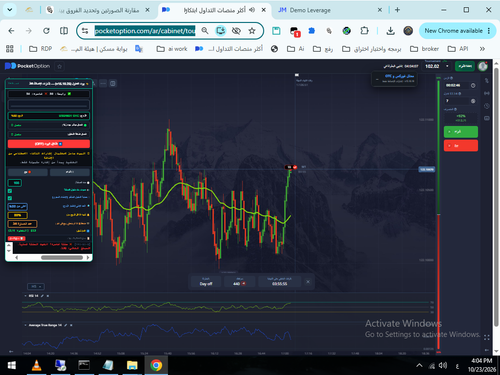Minimize the notification popup near the chart top
Viewport: 500px width, 375px height.
click(377, 79)
